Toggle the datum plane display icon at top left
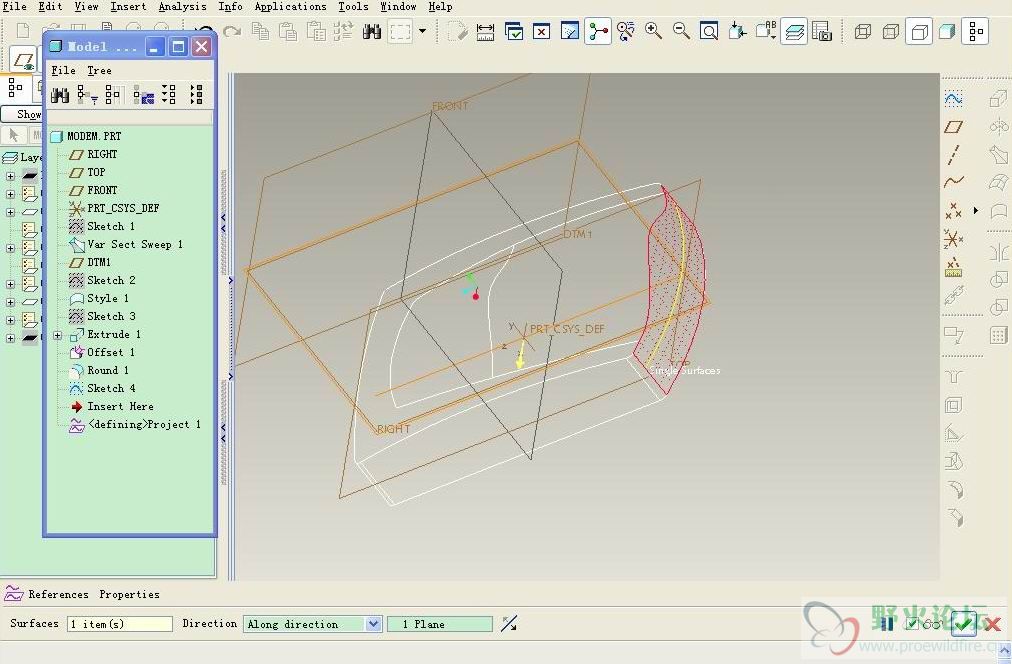This screenshot has height=664, width=1012. (x=24, y=60)
